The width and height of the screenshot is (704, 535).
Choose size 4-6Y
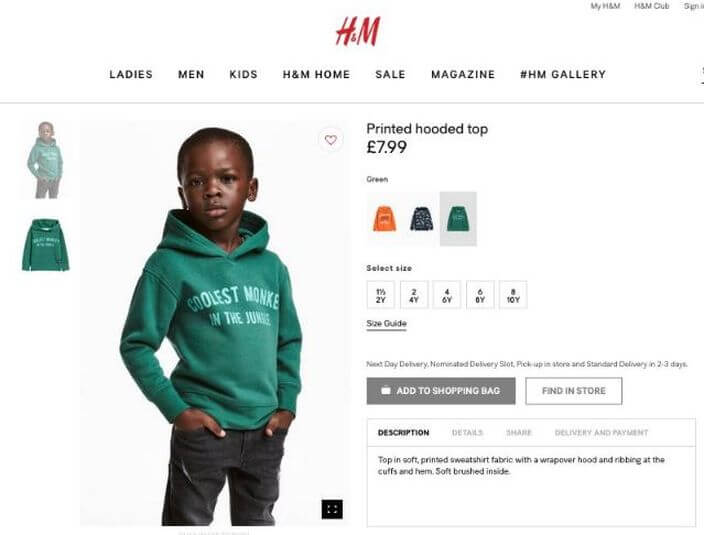pyautogui.click(x=447, y=295)
